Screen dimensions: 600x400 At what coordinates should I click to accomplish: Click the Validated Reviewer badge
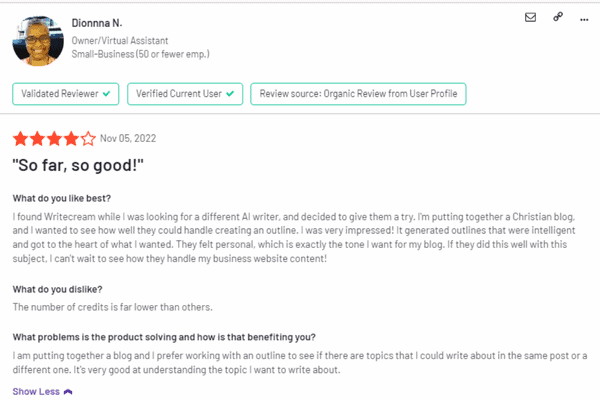[66, 94]
